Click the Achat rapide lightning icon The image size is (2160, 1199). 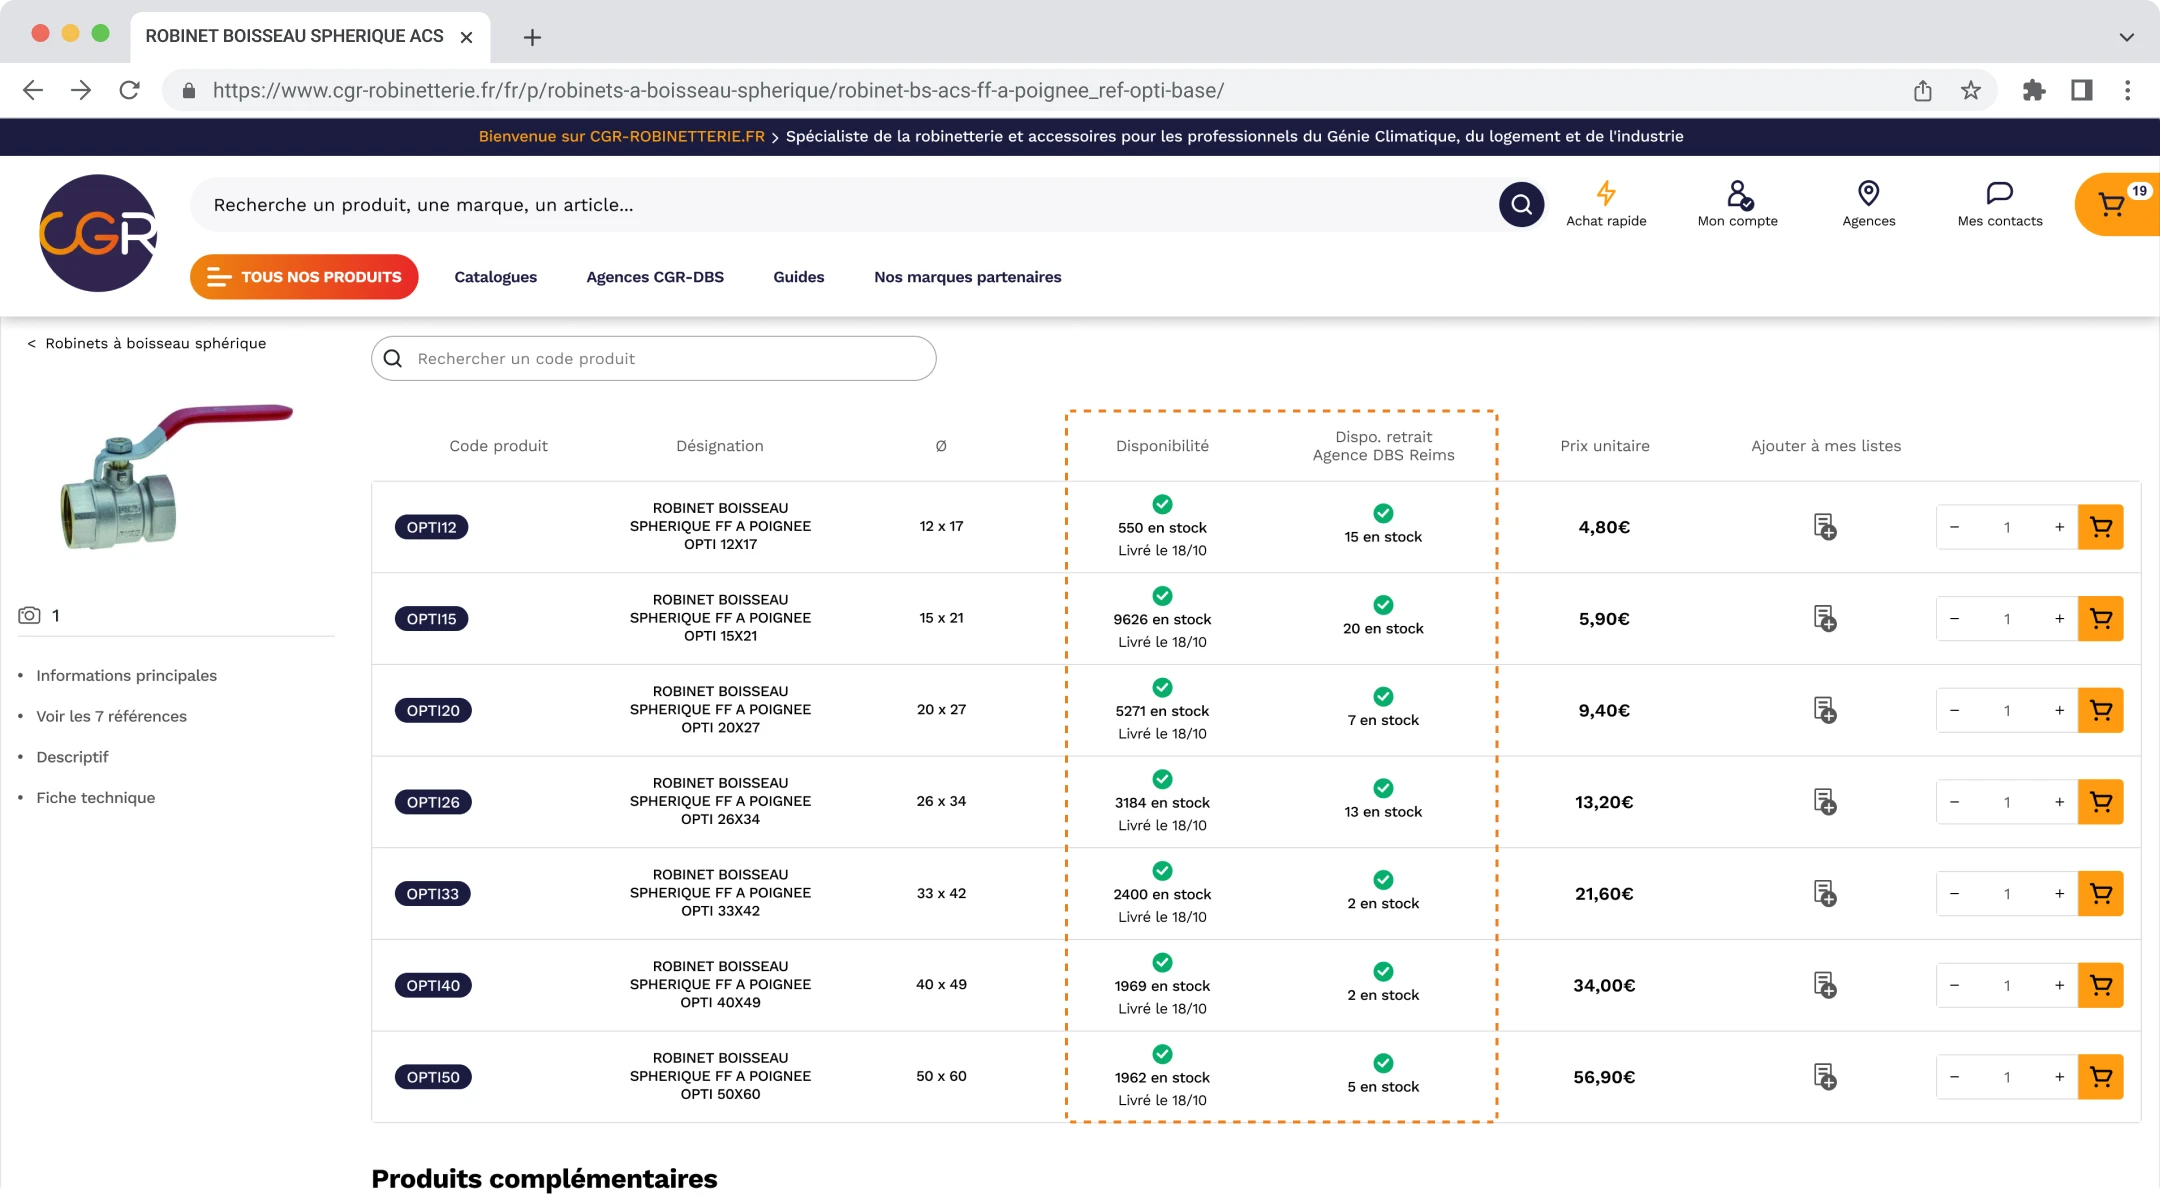pyautogui.click(x=1605, y=192)
